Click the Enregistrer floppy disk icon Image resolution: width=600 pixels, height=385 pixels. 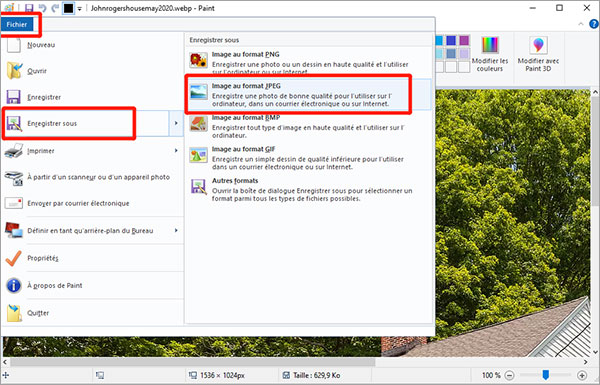click(14, 97)
